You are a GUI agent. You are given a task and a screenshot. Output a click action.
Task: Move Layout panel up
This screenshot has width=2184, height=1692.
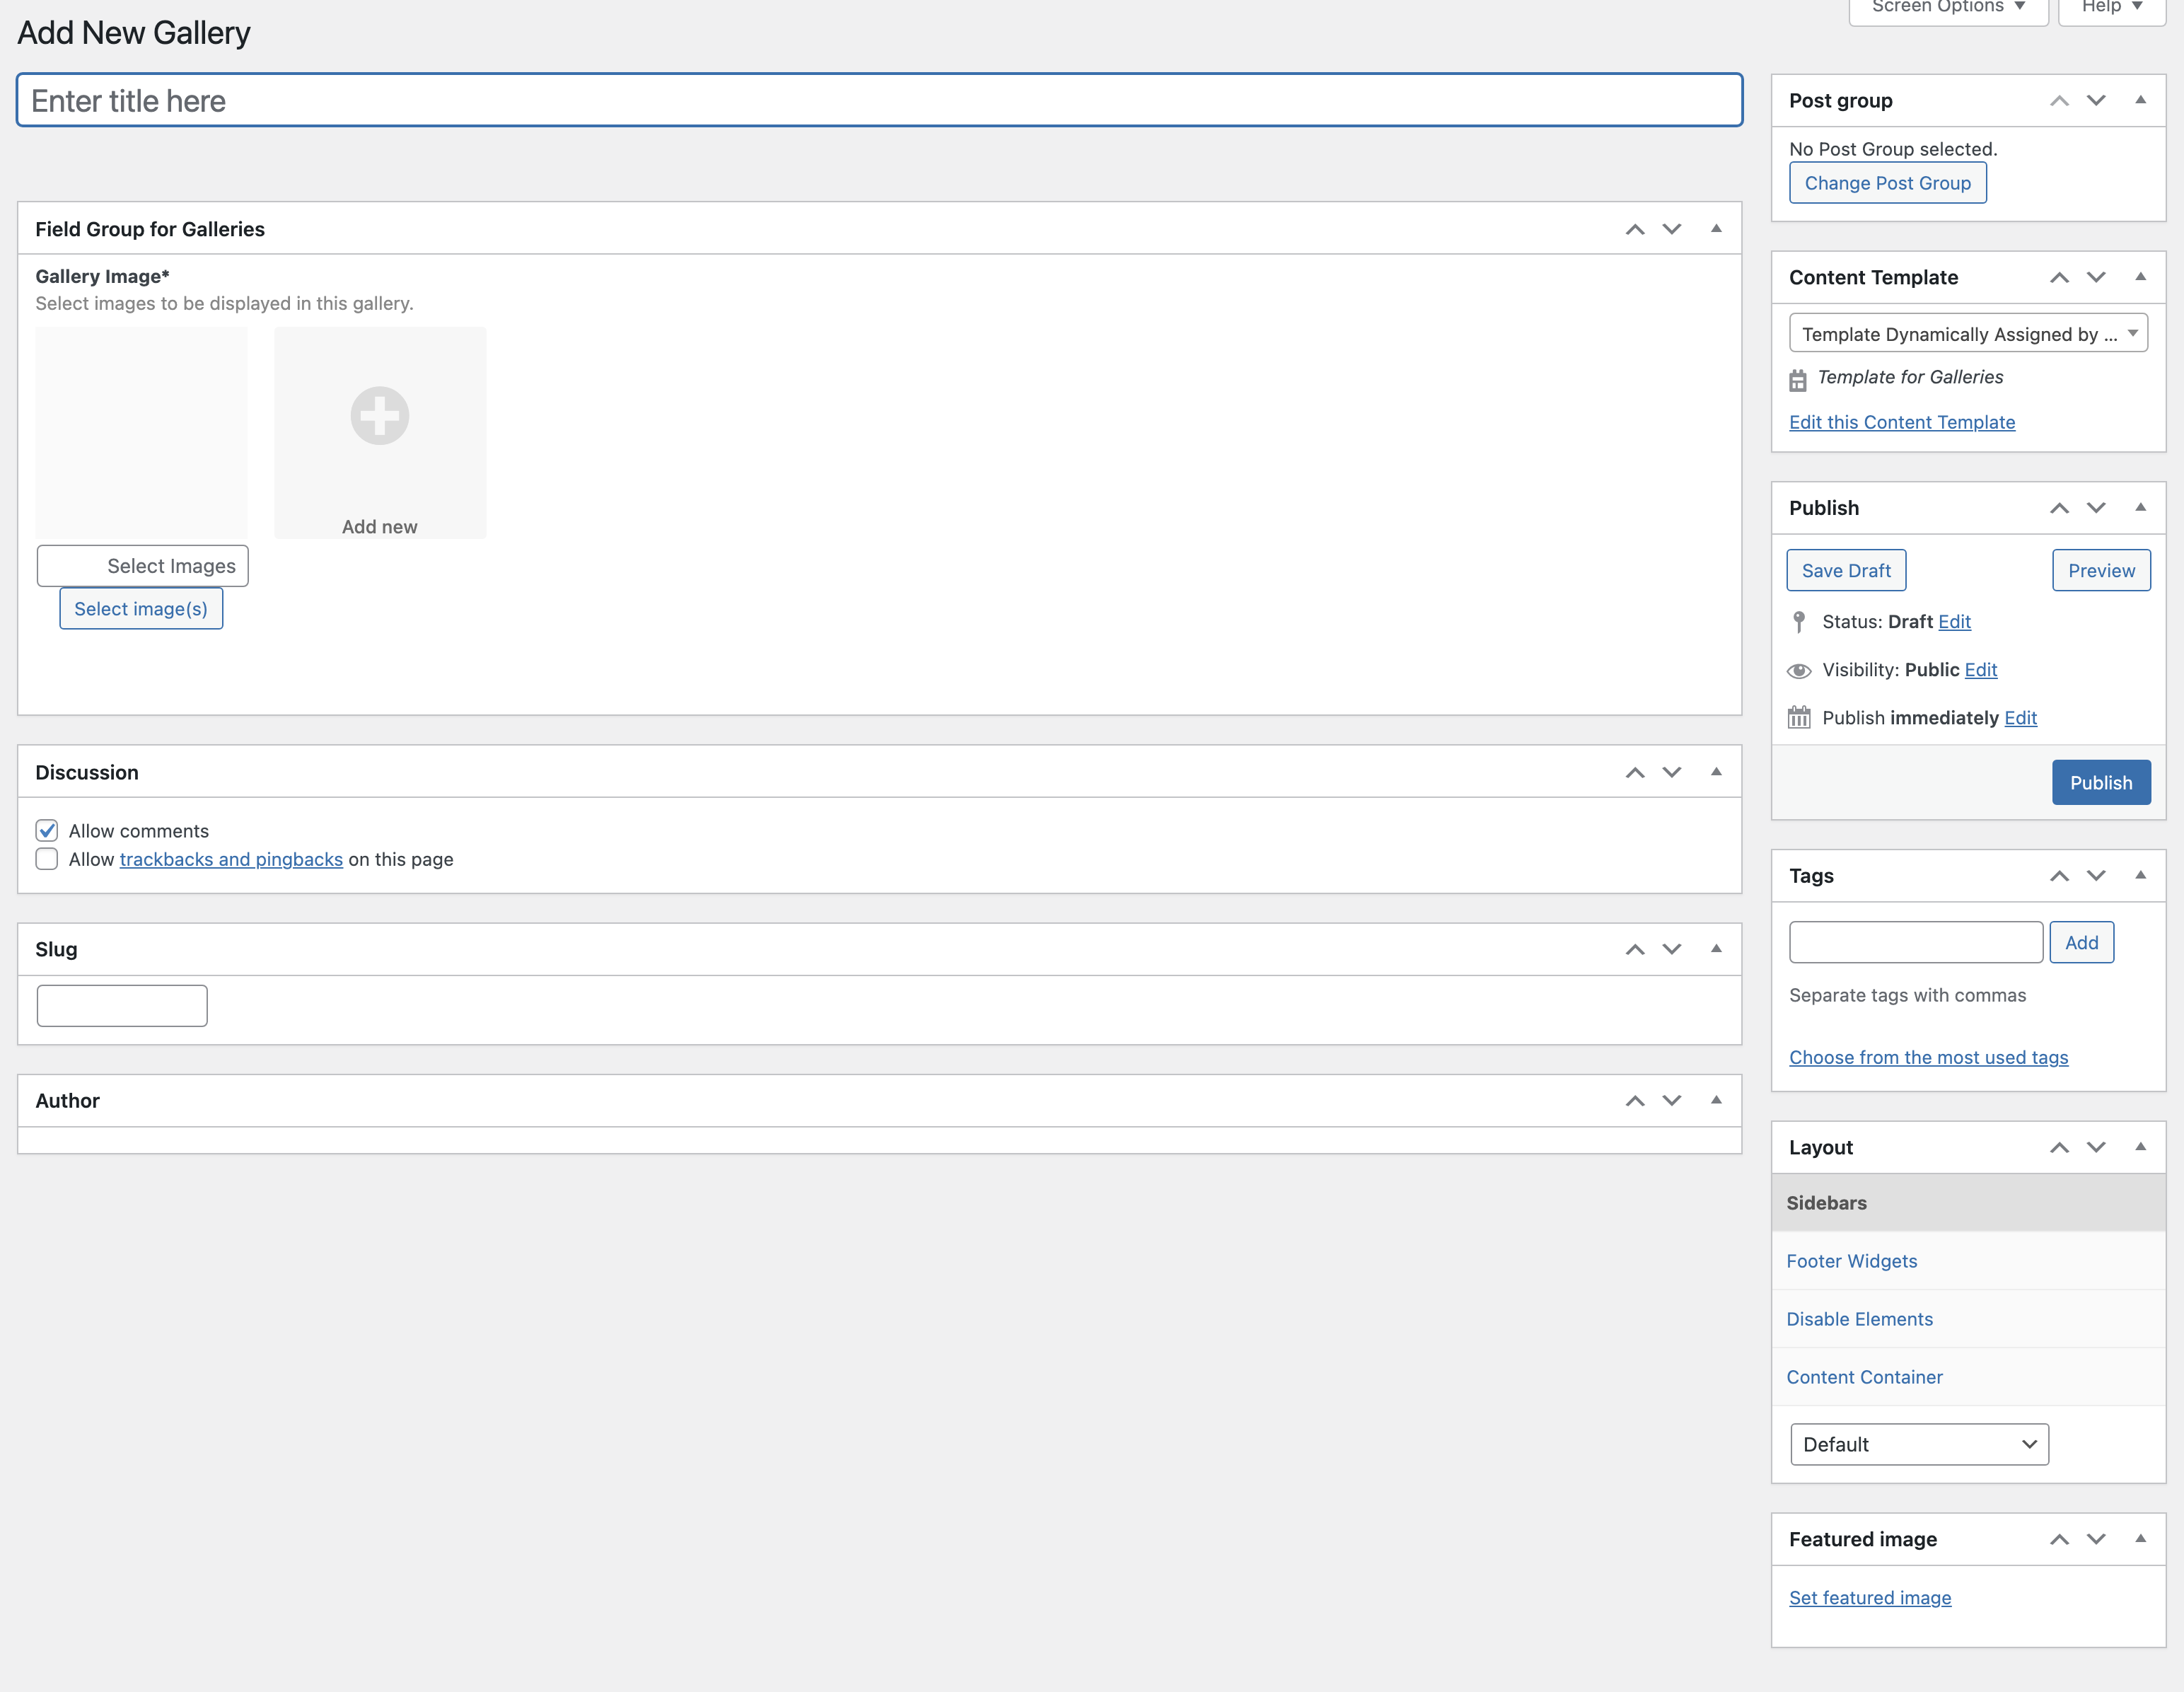click(2059, 1147)
